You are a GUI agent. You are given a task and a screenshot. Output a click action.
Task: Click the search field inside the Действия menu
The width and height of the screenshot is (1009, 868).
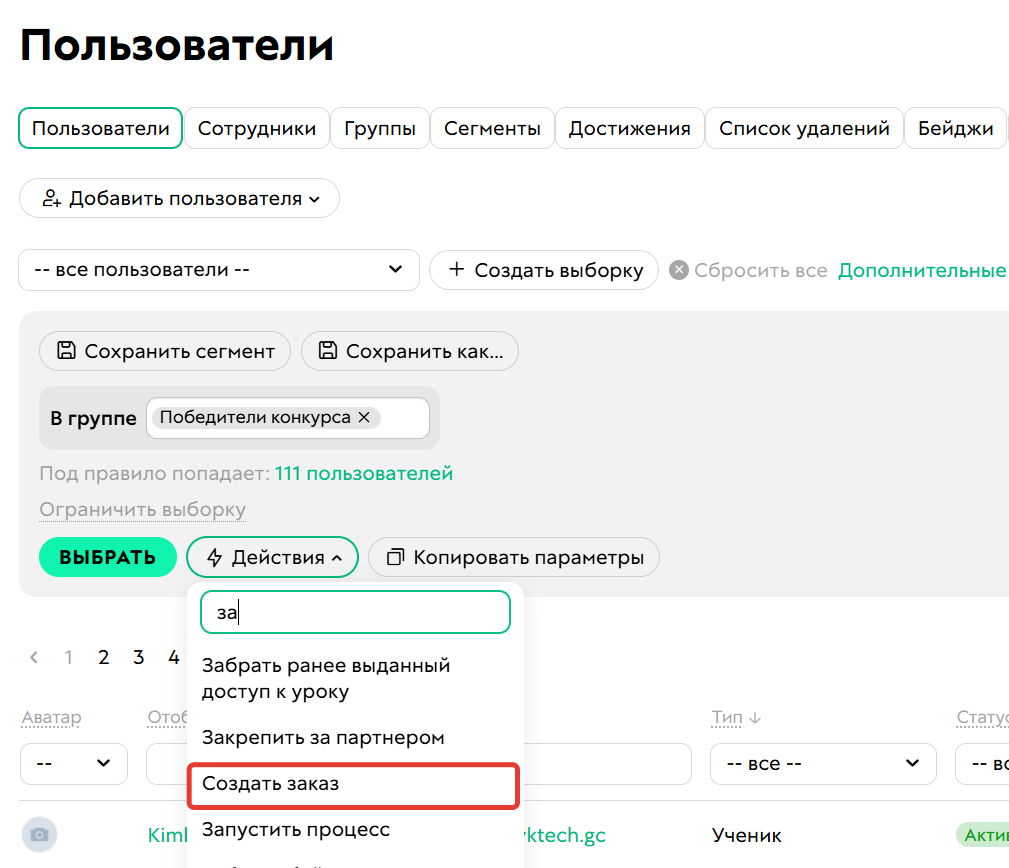click(x=355, y=611)
